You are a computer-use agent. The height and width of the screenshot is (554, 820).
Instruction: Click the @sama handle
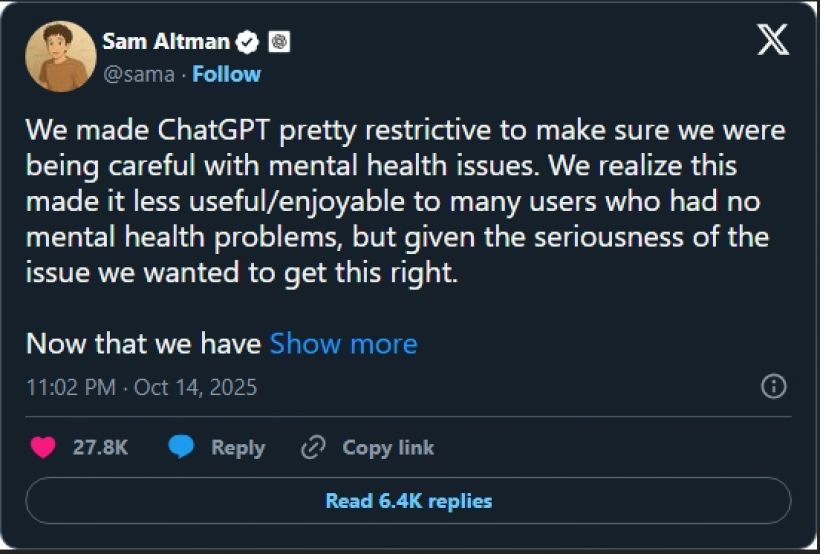point(138,74)
